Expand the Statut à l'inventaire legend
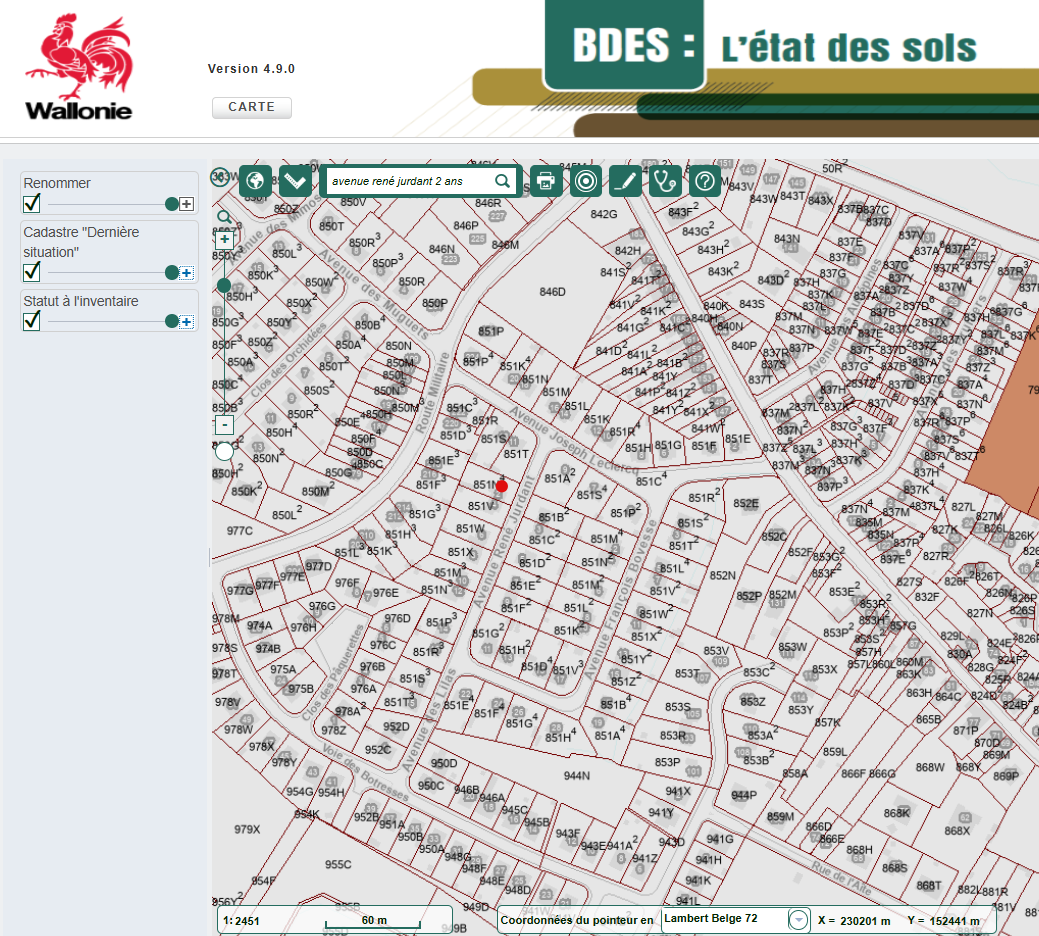This screenshot has height=936, width=1039. [x=186, y=321]
